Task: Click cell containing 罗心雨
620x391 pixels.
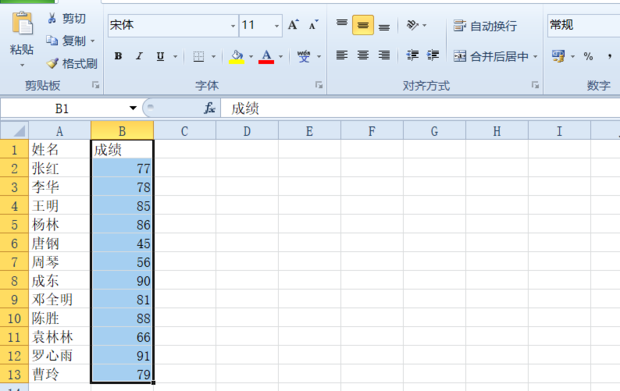Action: [x=60, y=355]
